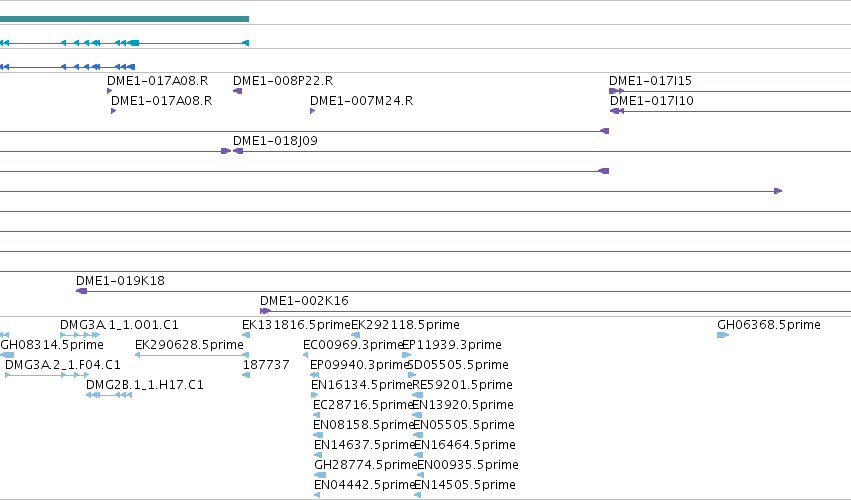Select the DME1-002K16 clone label
The width and height of the screenshot is (851, 500).
pos(304,301)
